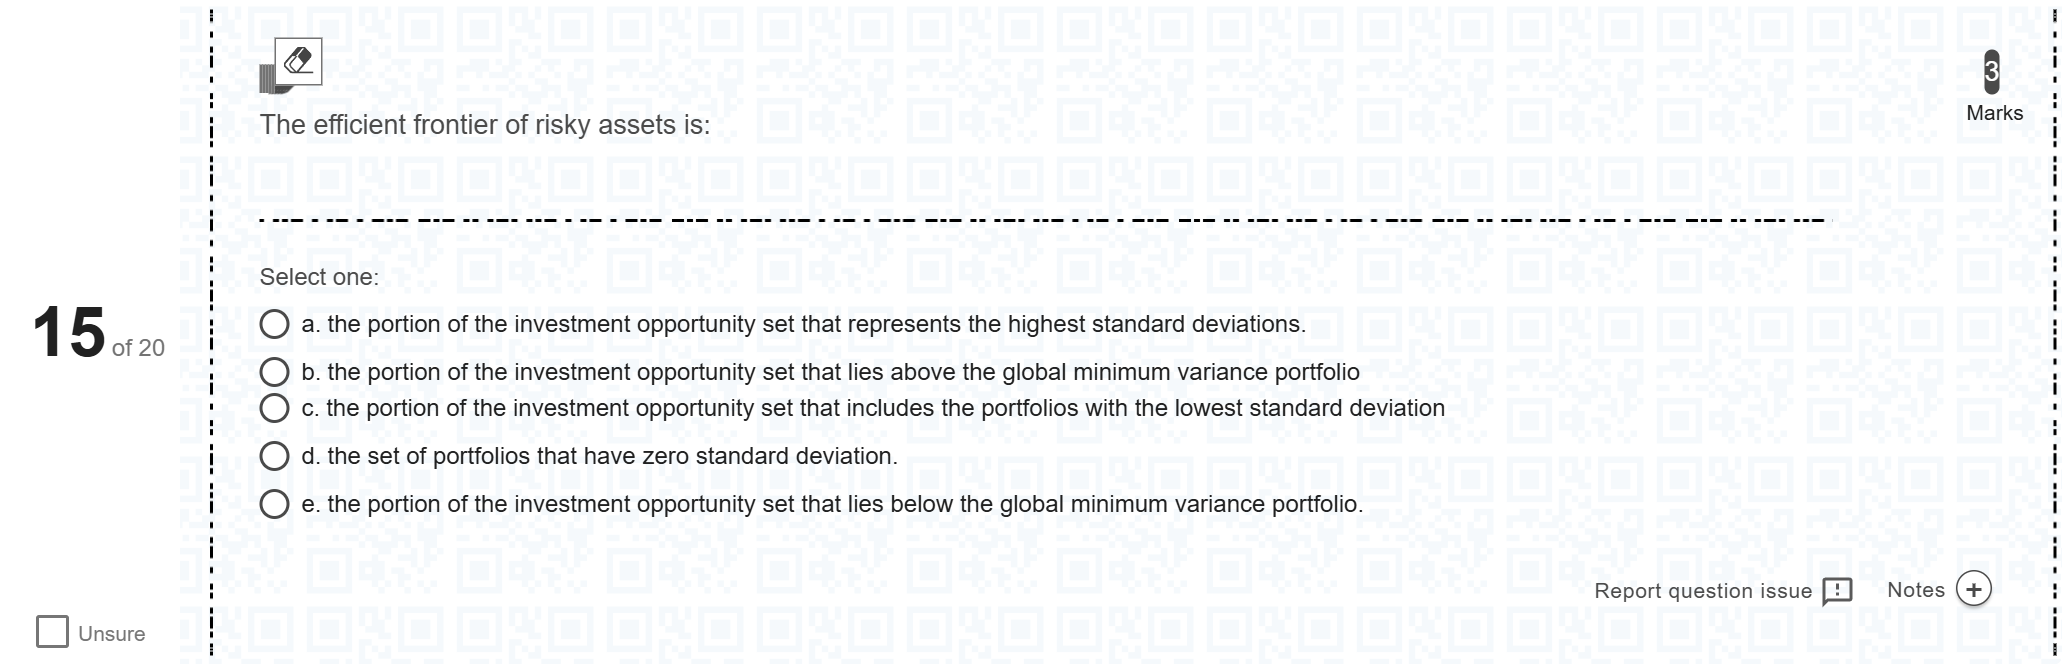The image size is (2062, 664).
Task: Click the 3 marks badge icon
Action: (1991, 71)
